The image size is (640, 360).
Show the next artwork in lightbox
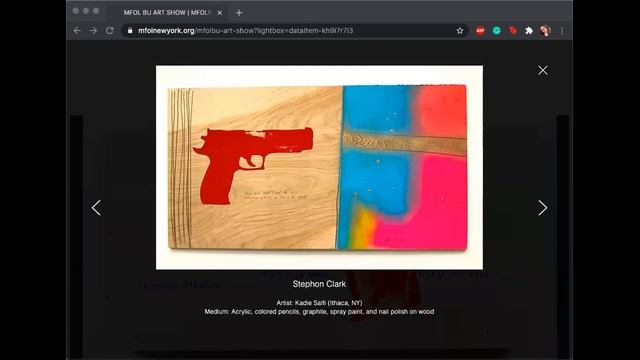point(542,208)
